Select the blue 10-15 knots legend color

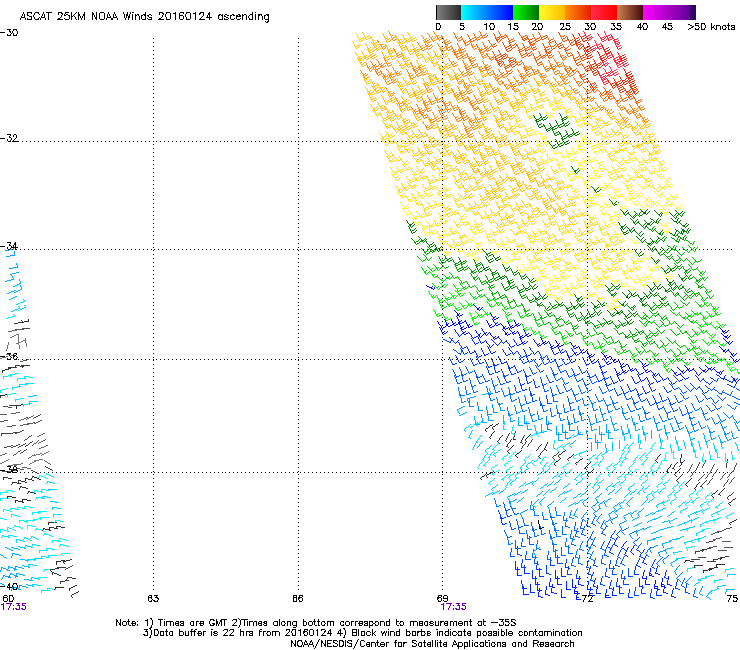point(500,12)
